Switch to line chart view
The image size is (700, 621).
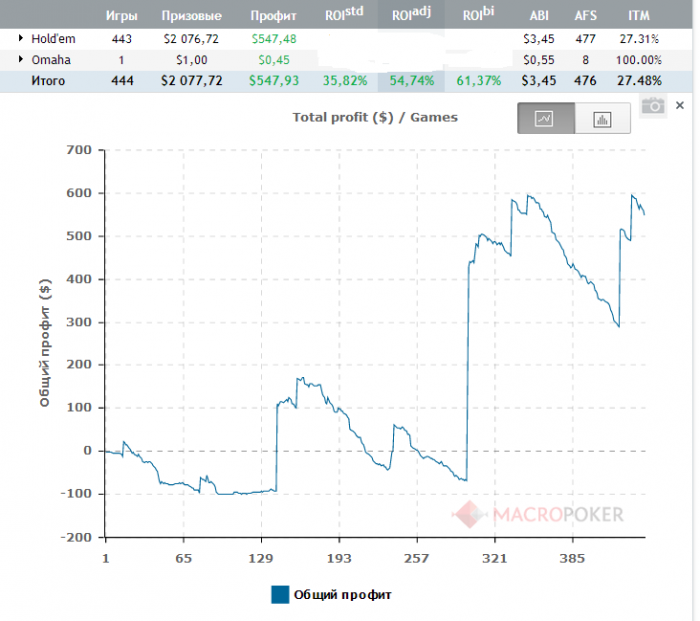[546, 118]
